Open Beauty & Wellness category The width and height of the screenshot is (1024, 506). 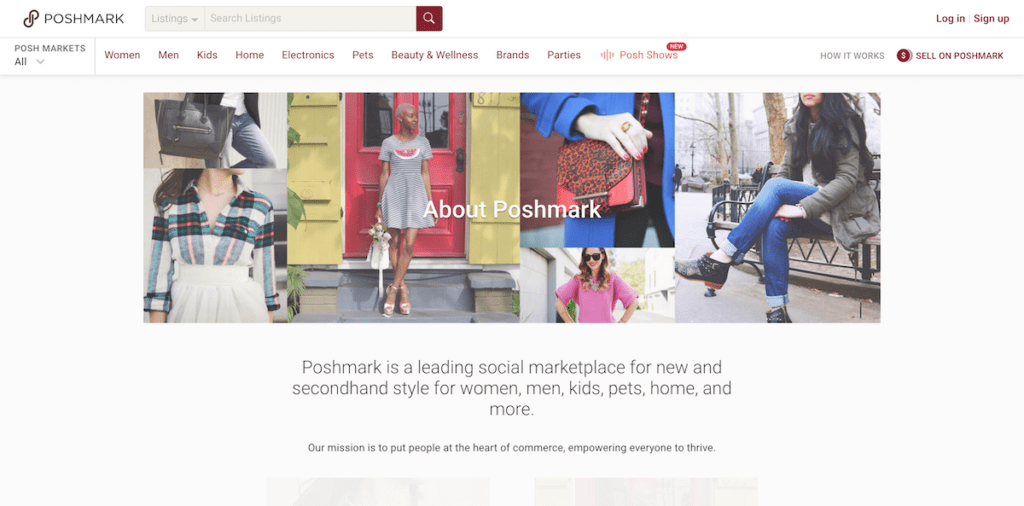pos(434,55)
